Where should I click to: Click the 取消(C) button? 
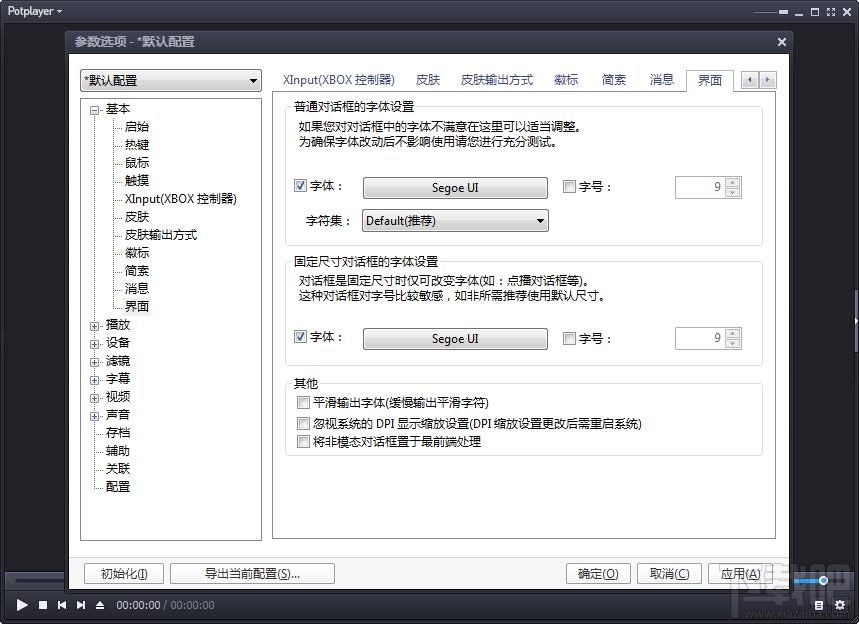click(x=669, y=574)
